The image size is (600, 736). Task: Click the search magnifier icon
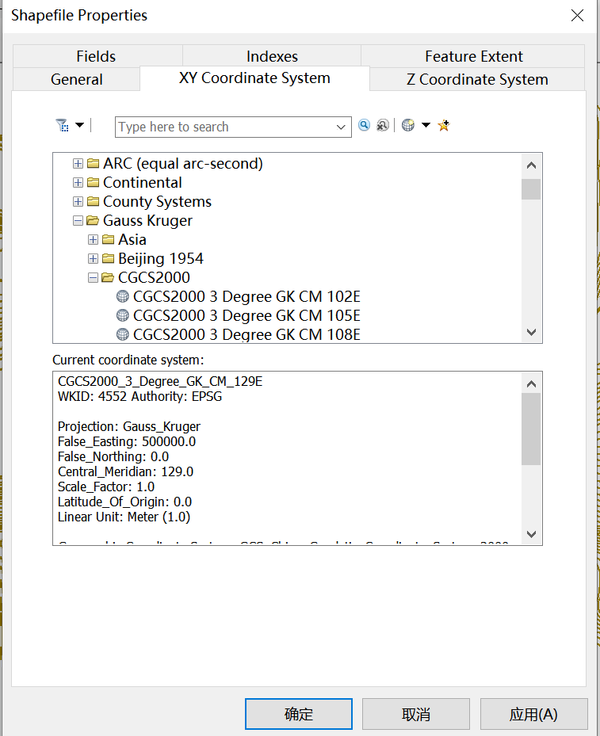(364, 126)
